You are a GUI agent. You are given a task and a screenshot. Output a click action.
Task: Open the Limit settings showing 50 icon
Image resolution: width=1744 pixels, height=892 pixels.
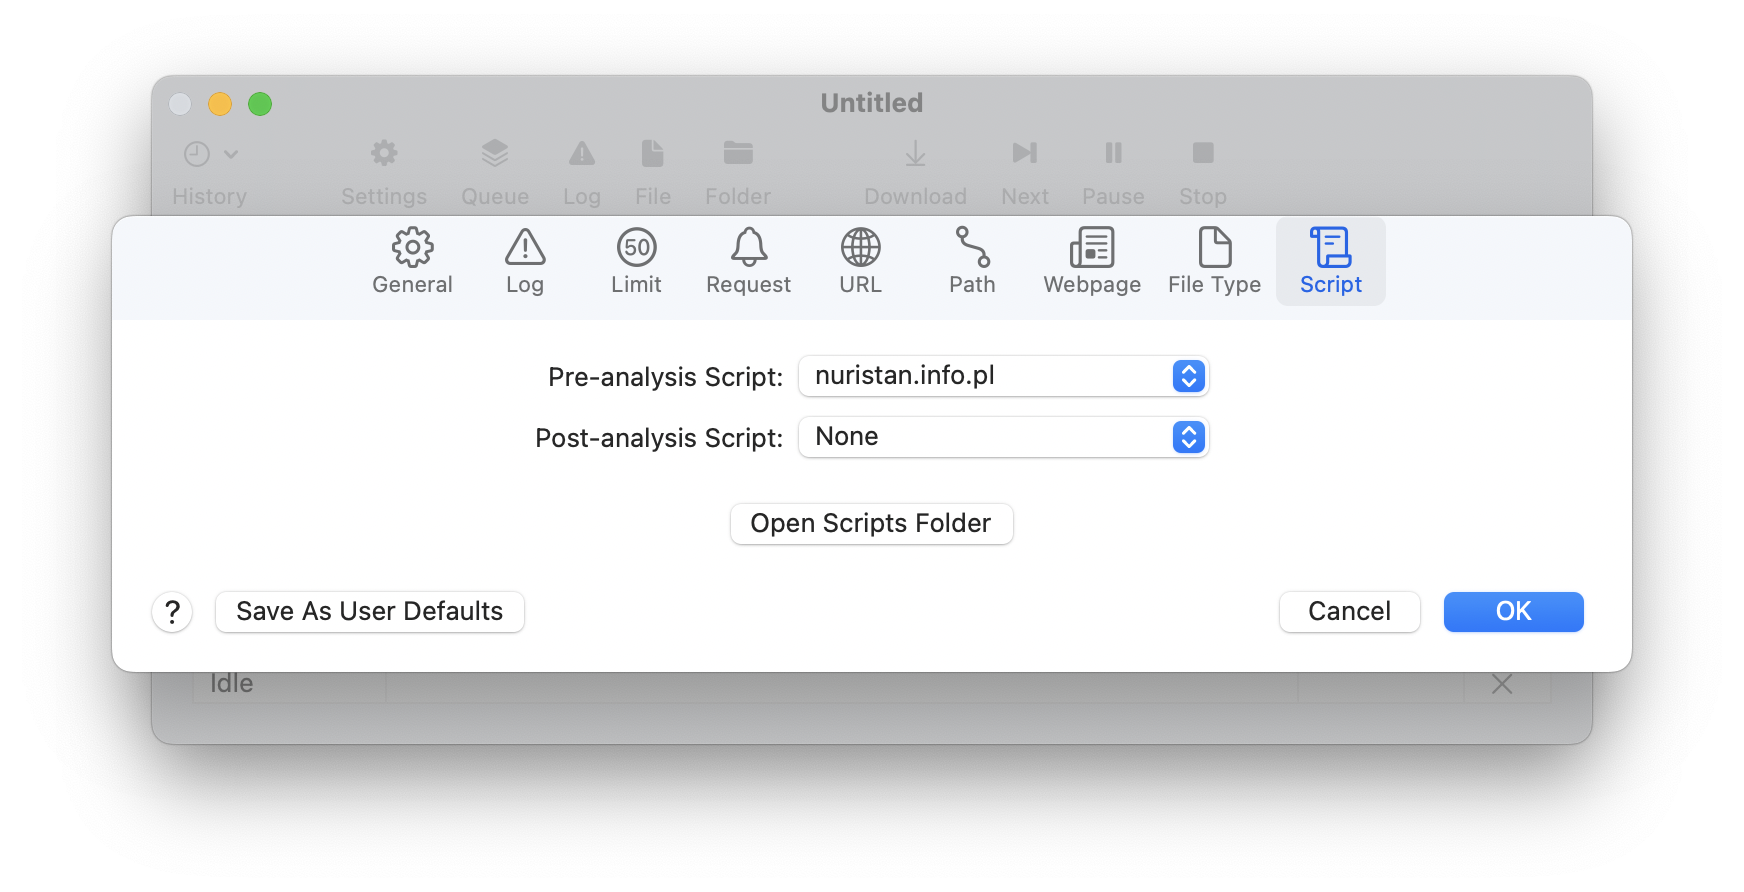point(636,247)
